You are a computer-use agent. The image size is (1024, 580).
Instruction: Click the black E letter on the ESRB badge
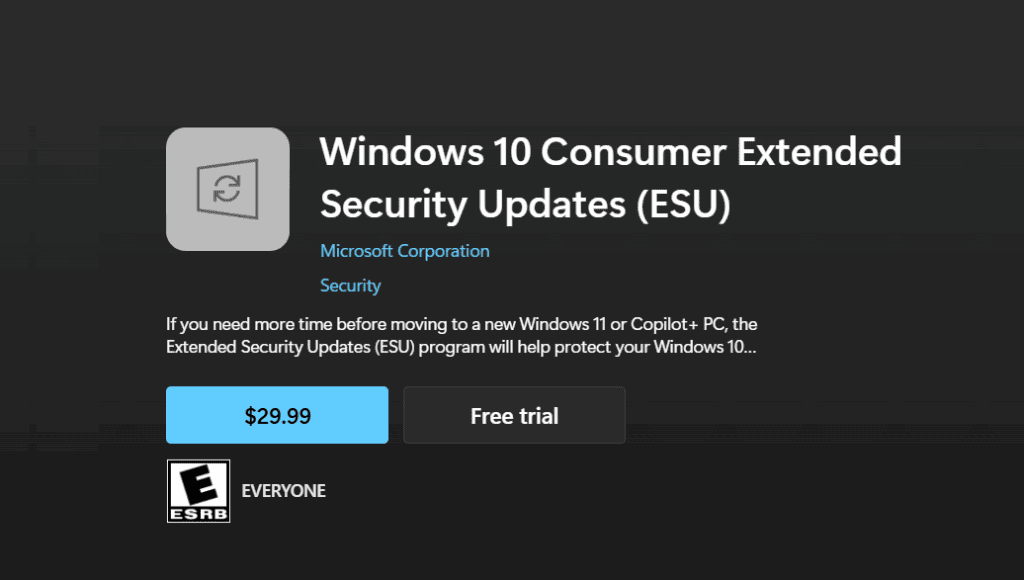click(197, 483)
